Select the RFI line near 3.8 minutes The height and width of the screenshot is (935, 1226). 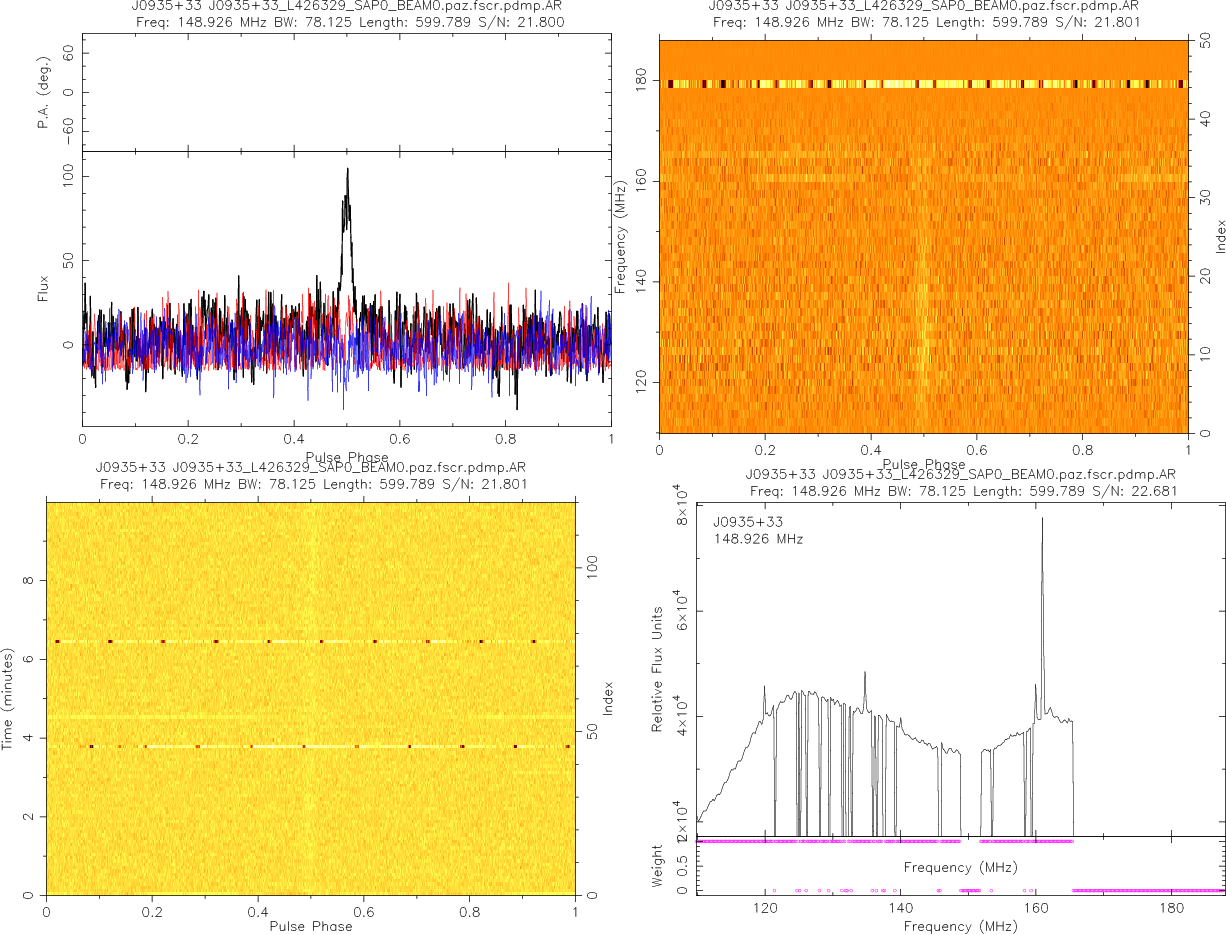[x=310, y=746]
